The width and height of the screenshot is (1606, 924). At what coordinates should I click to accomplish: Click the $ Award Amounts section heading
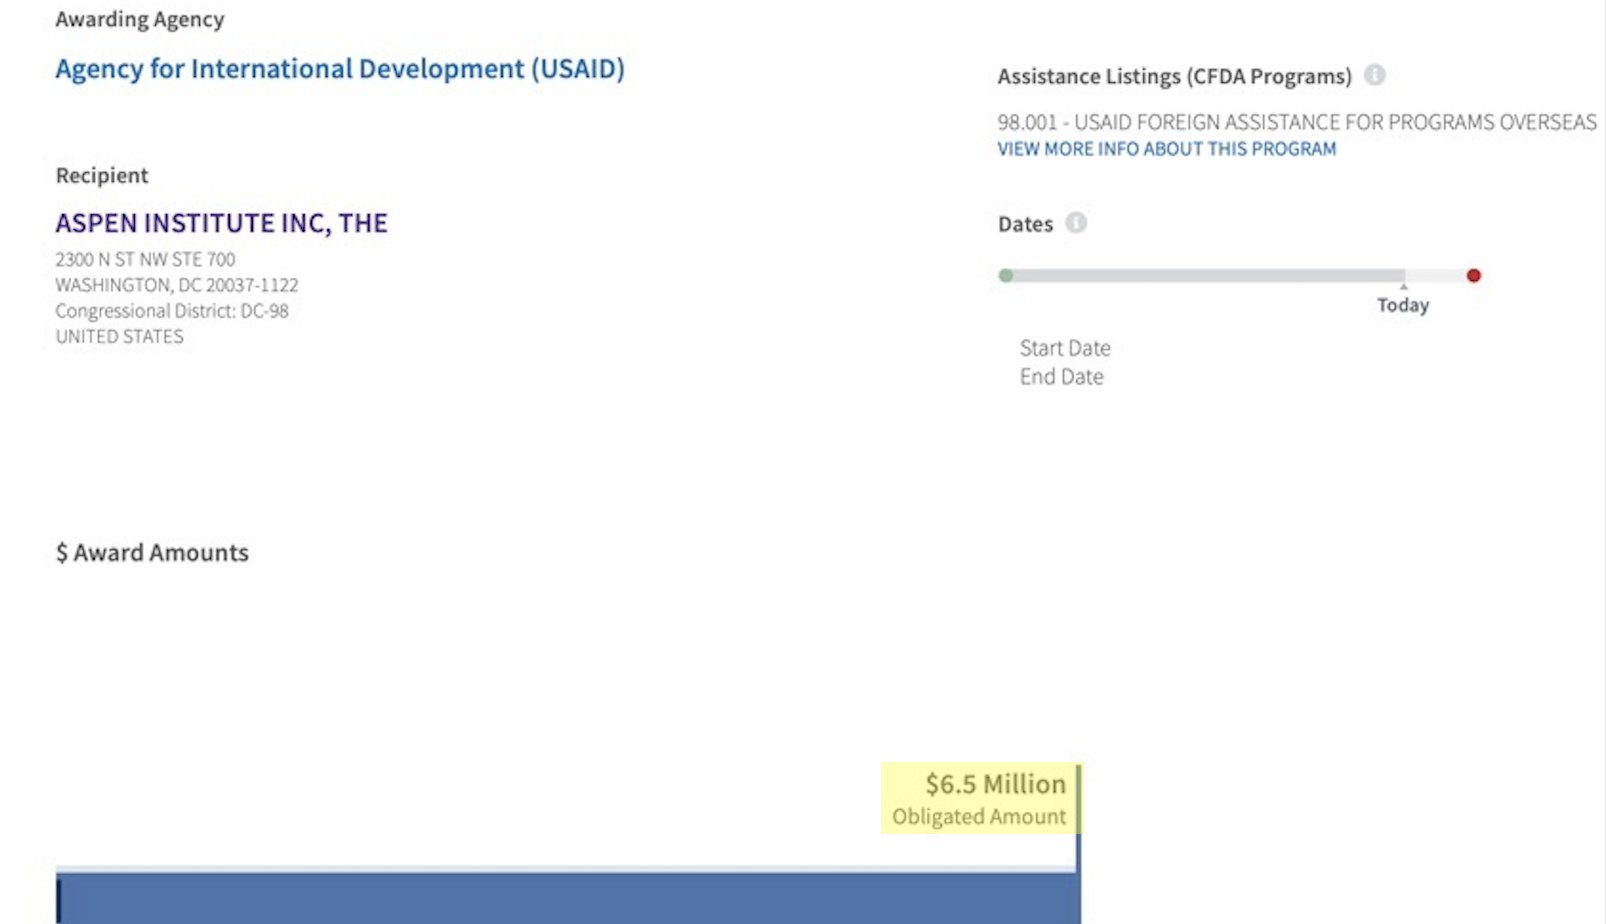pos(152,553)
